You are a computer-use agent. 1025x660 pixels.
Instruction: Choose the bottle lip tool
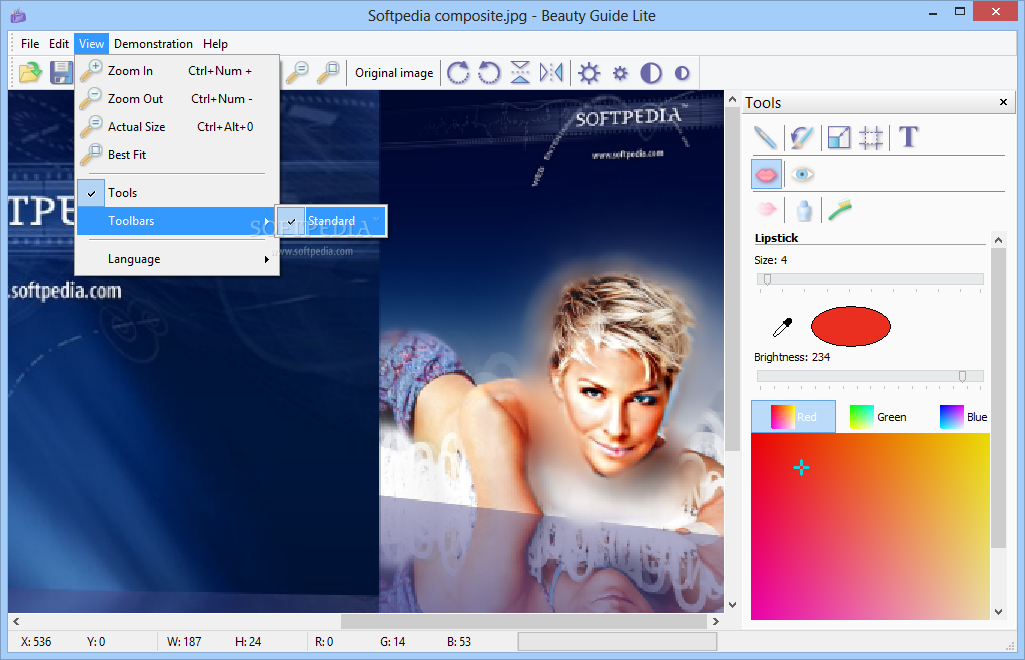point(804,210)
